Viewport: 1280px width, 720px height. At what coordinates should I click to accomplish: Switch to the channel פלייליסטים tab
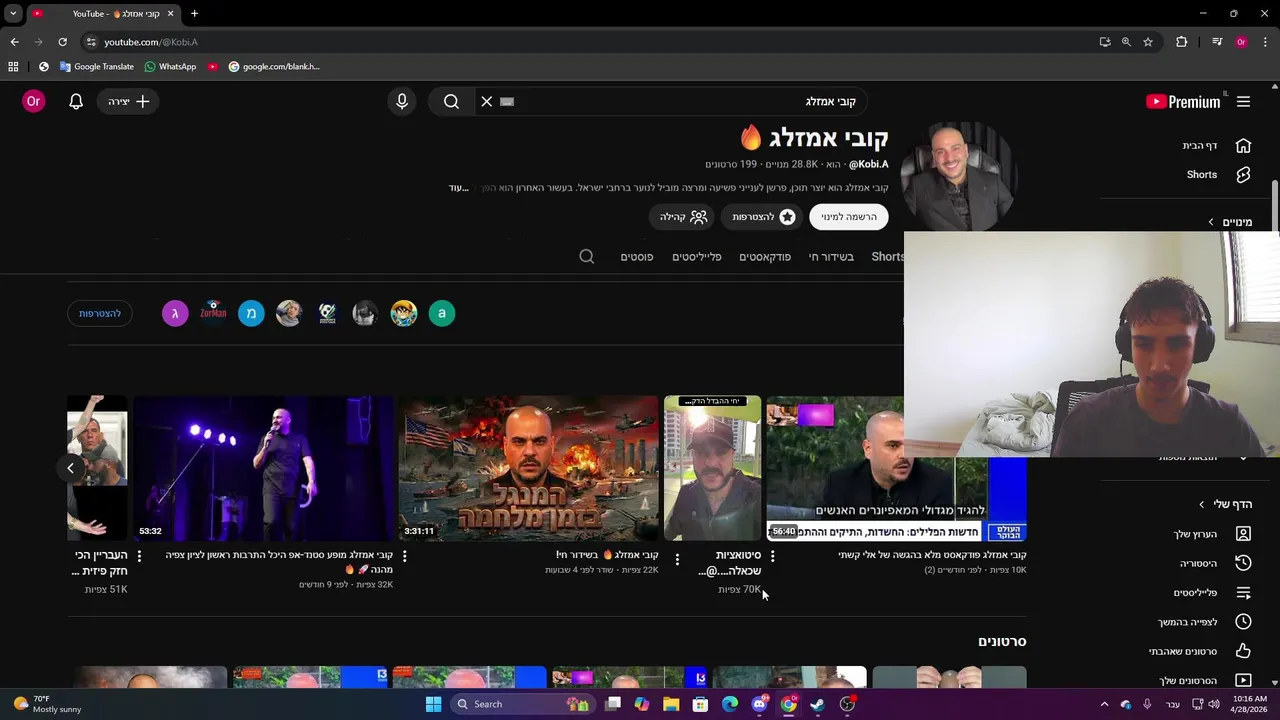(x=697, y=257)
